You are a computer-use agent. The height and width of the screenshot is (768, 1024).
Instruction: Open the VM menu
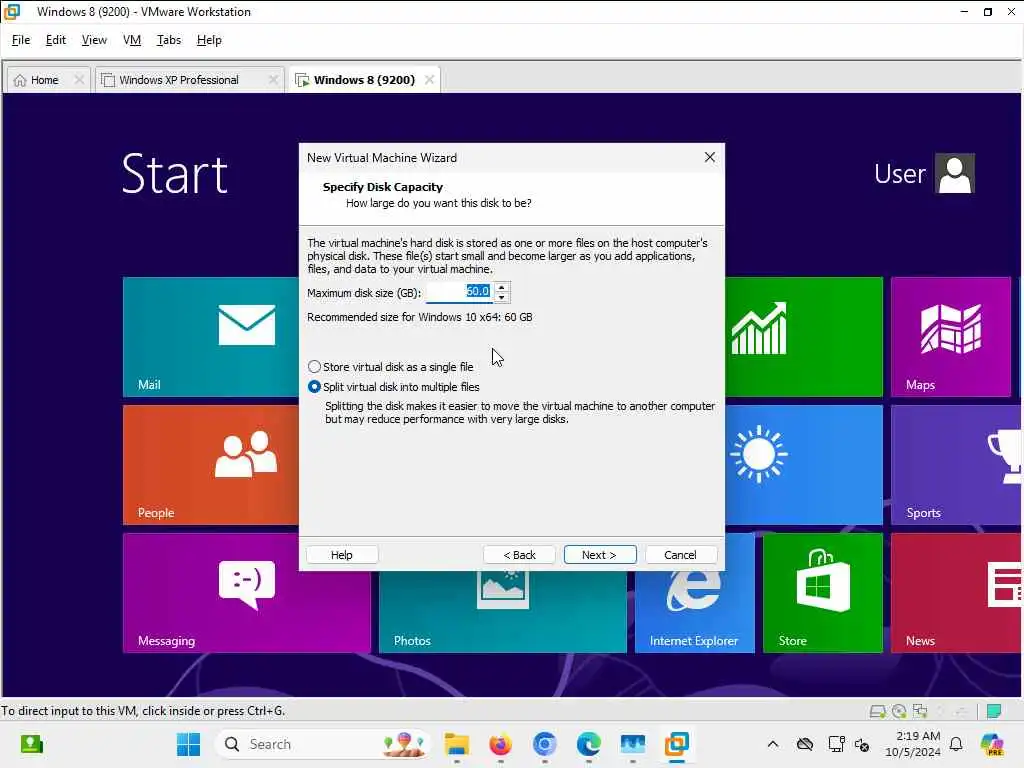coord(132,40)
